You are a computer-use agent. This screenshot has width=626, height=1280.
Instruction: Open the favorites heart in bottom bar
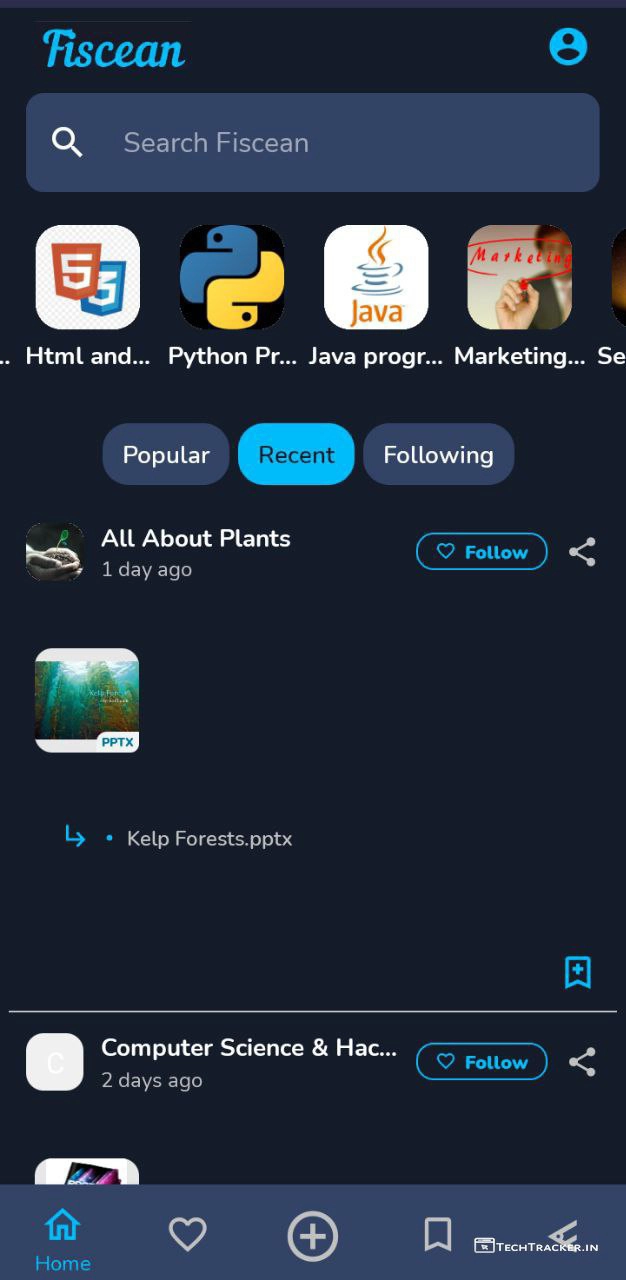(x=187, y=1235)
